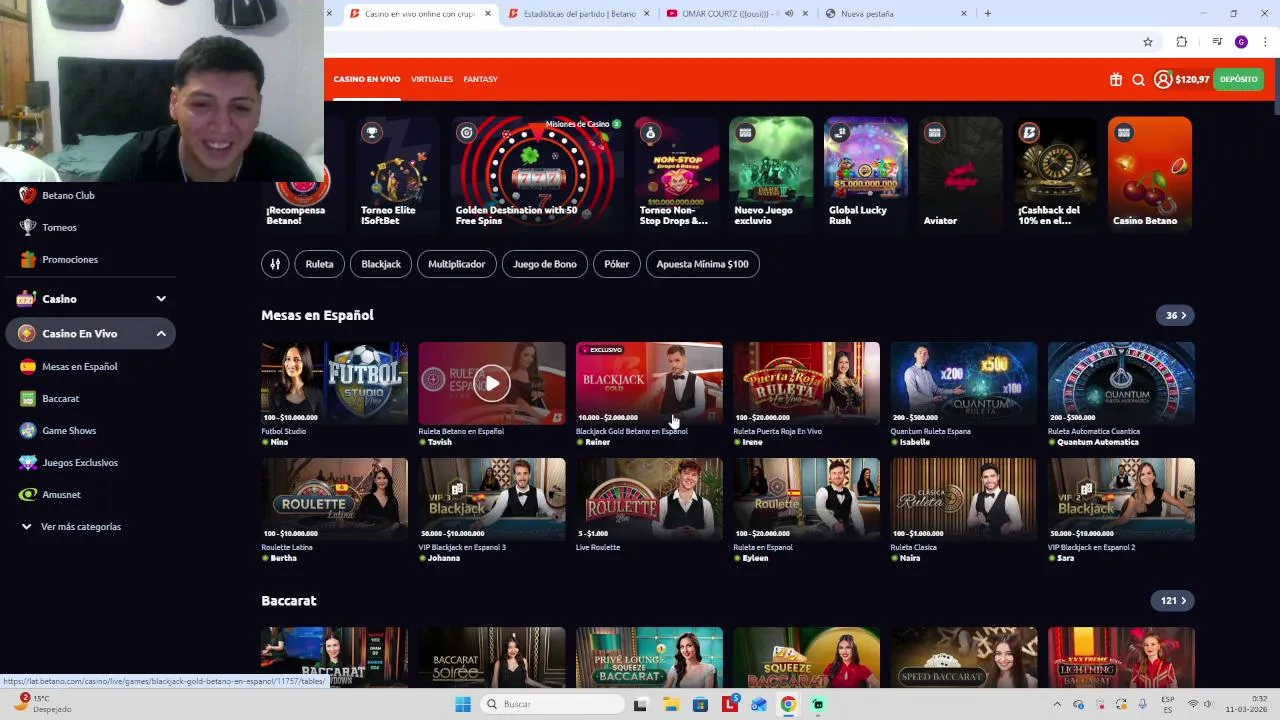Open the Chrome extensions puzzle icon
Viewport: 1280px width, 720px height.
[1182, 42]
